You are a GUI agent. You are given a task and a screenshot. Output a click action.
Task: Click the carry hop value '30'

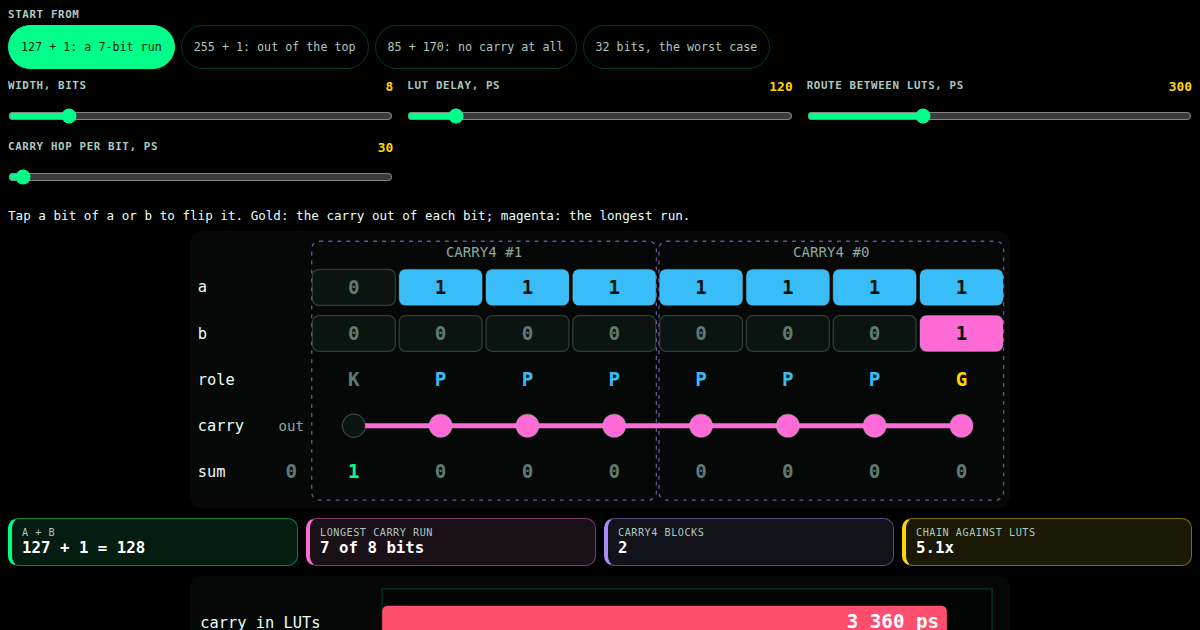pos(385,148)
